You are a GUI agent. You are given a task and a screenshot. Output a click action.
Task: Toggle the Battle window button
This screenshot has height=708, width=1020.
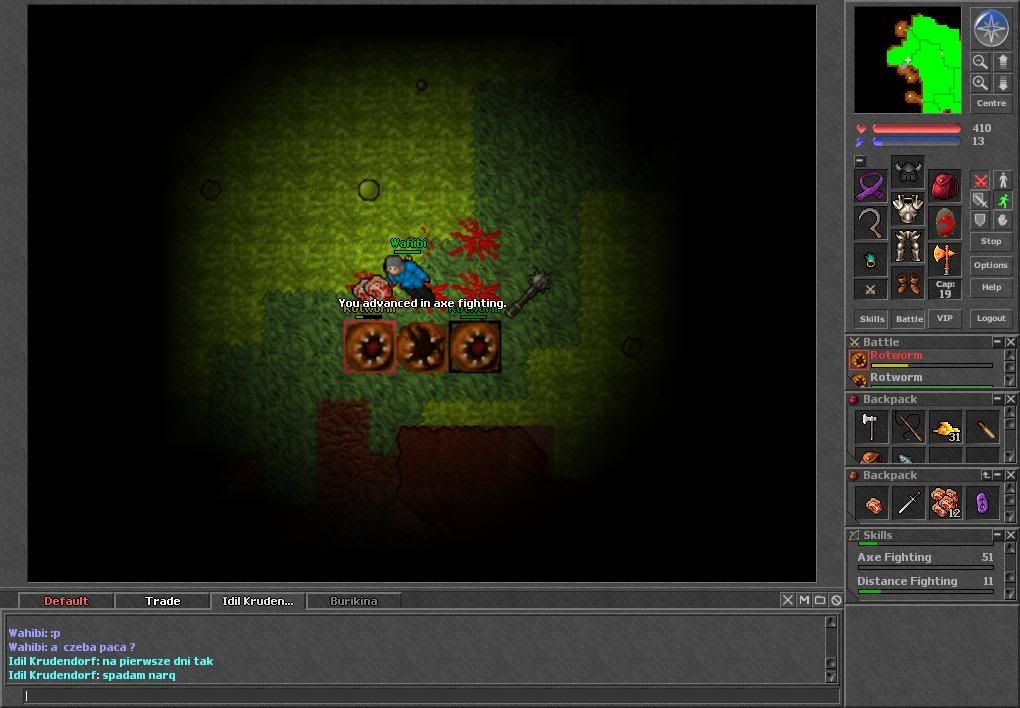pos(909,318)
